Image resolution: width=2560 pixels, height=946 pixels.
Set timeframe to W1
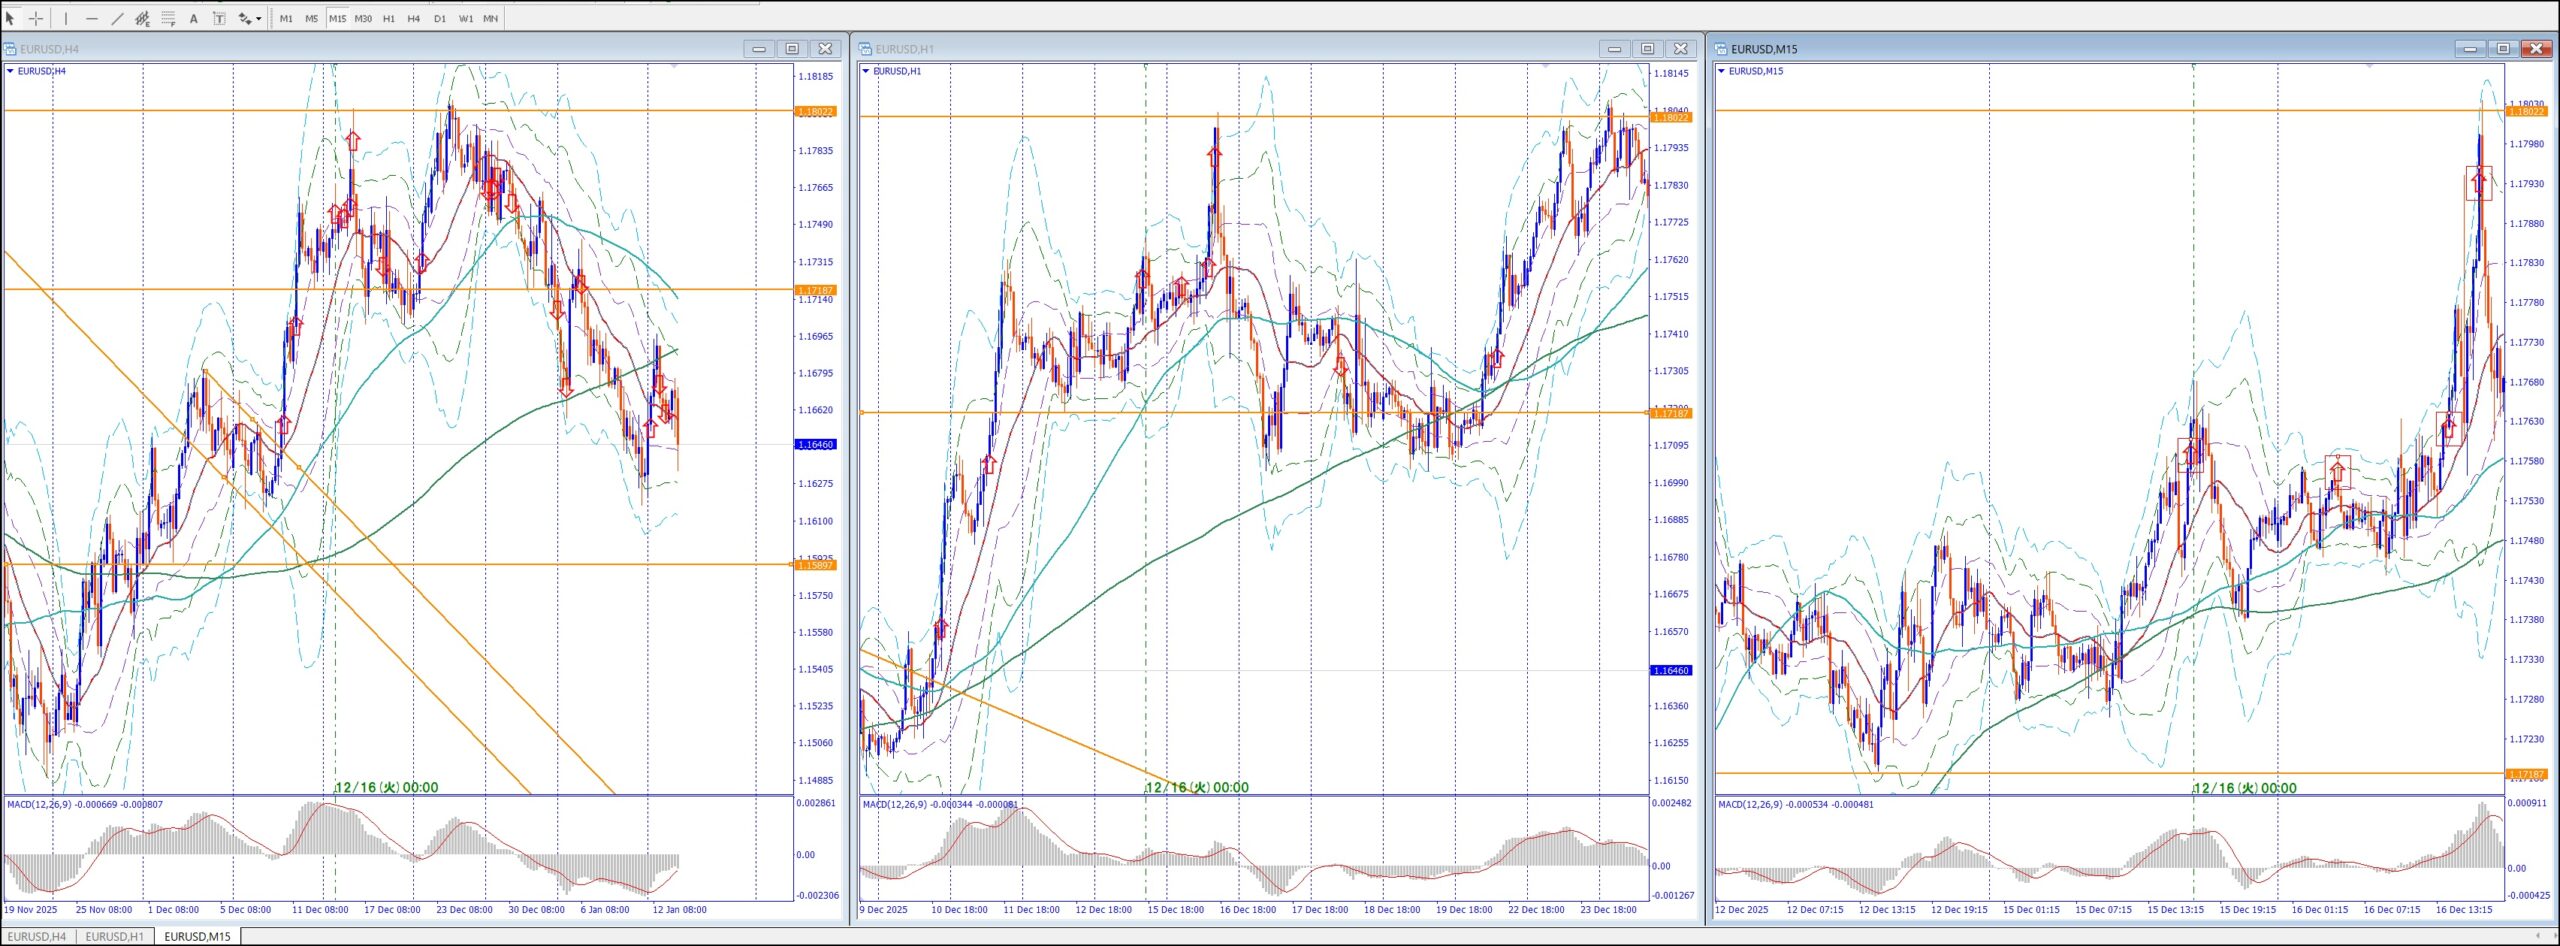(465, 18)
